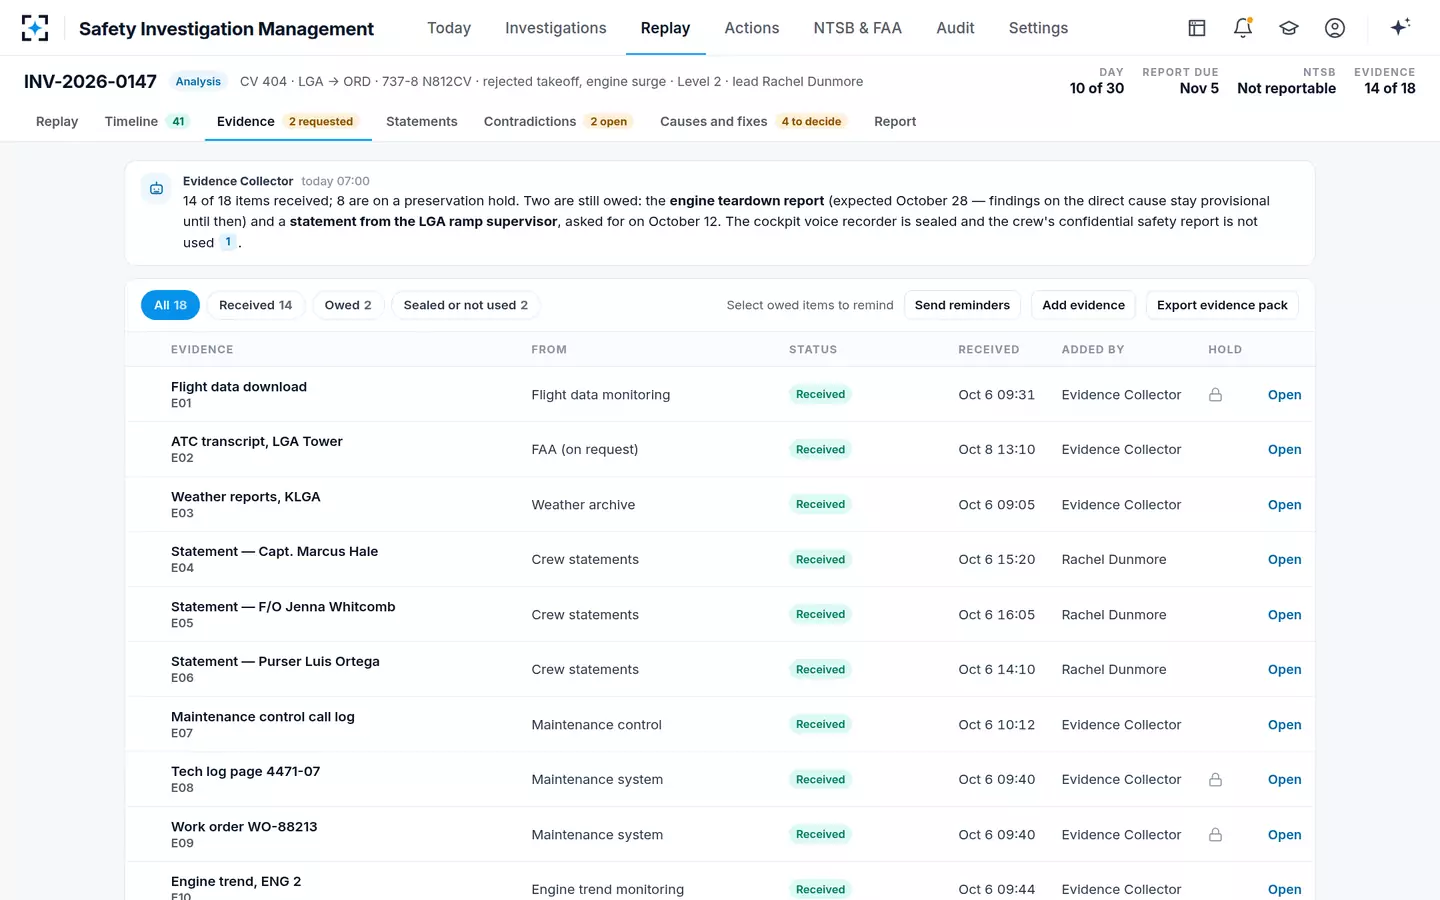
Task: Switch to the Contradictions tab
Action: pos(558,121)
